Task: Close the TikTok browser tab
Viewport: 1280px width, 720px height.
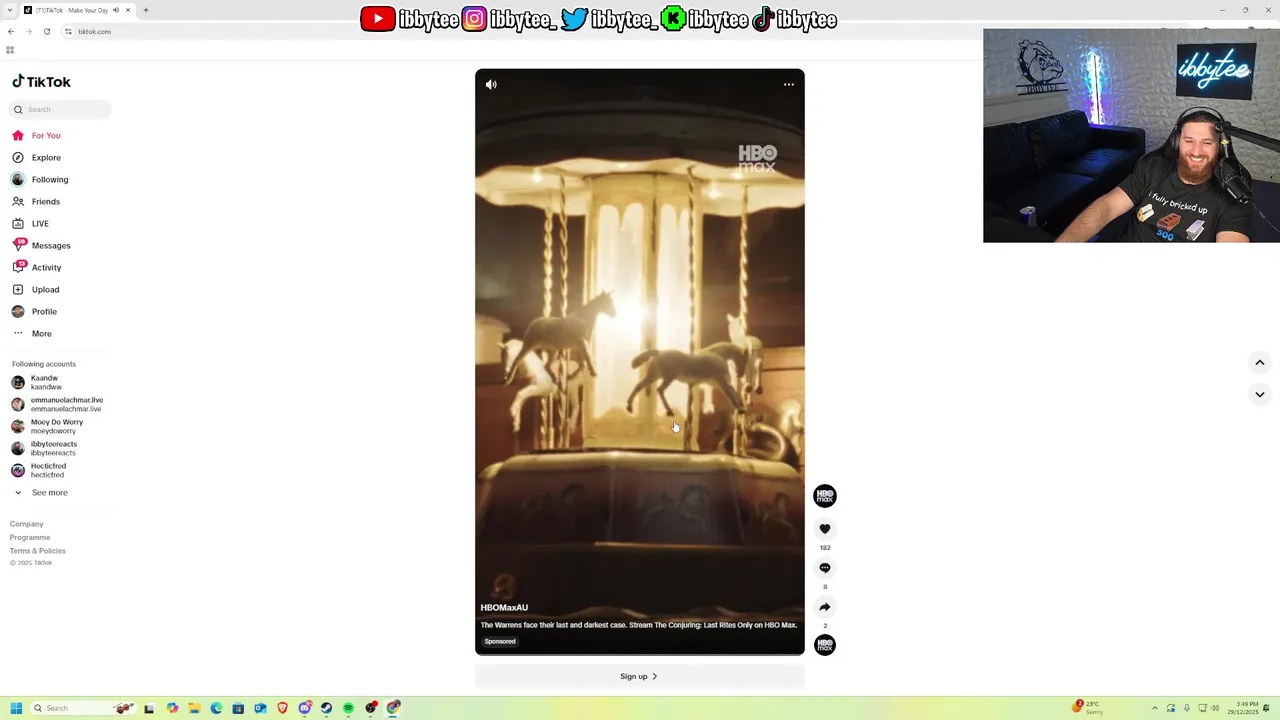Action: 128,10
